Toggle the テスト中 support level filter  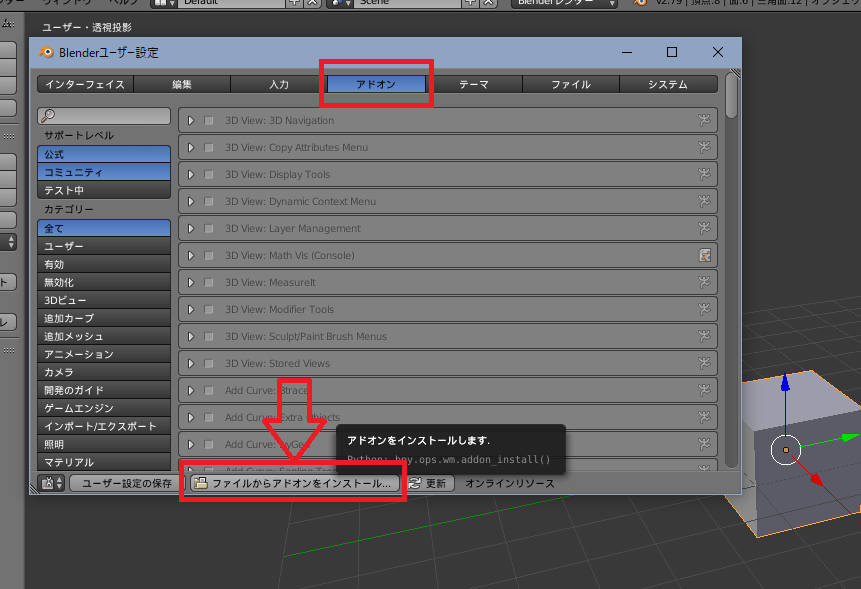[104, 190]
